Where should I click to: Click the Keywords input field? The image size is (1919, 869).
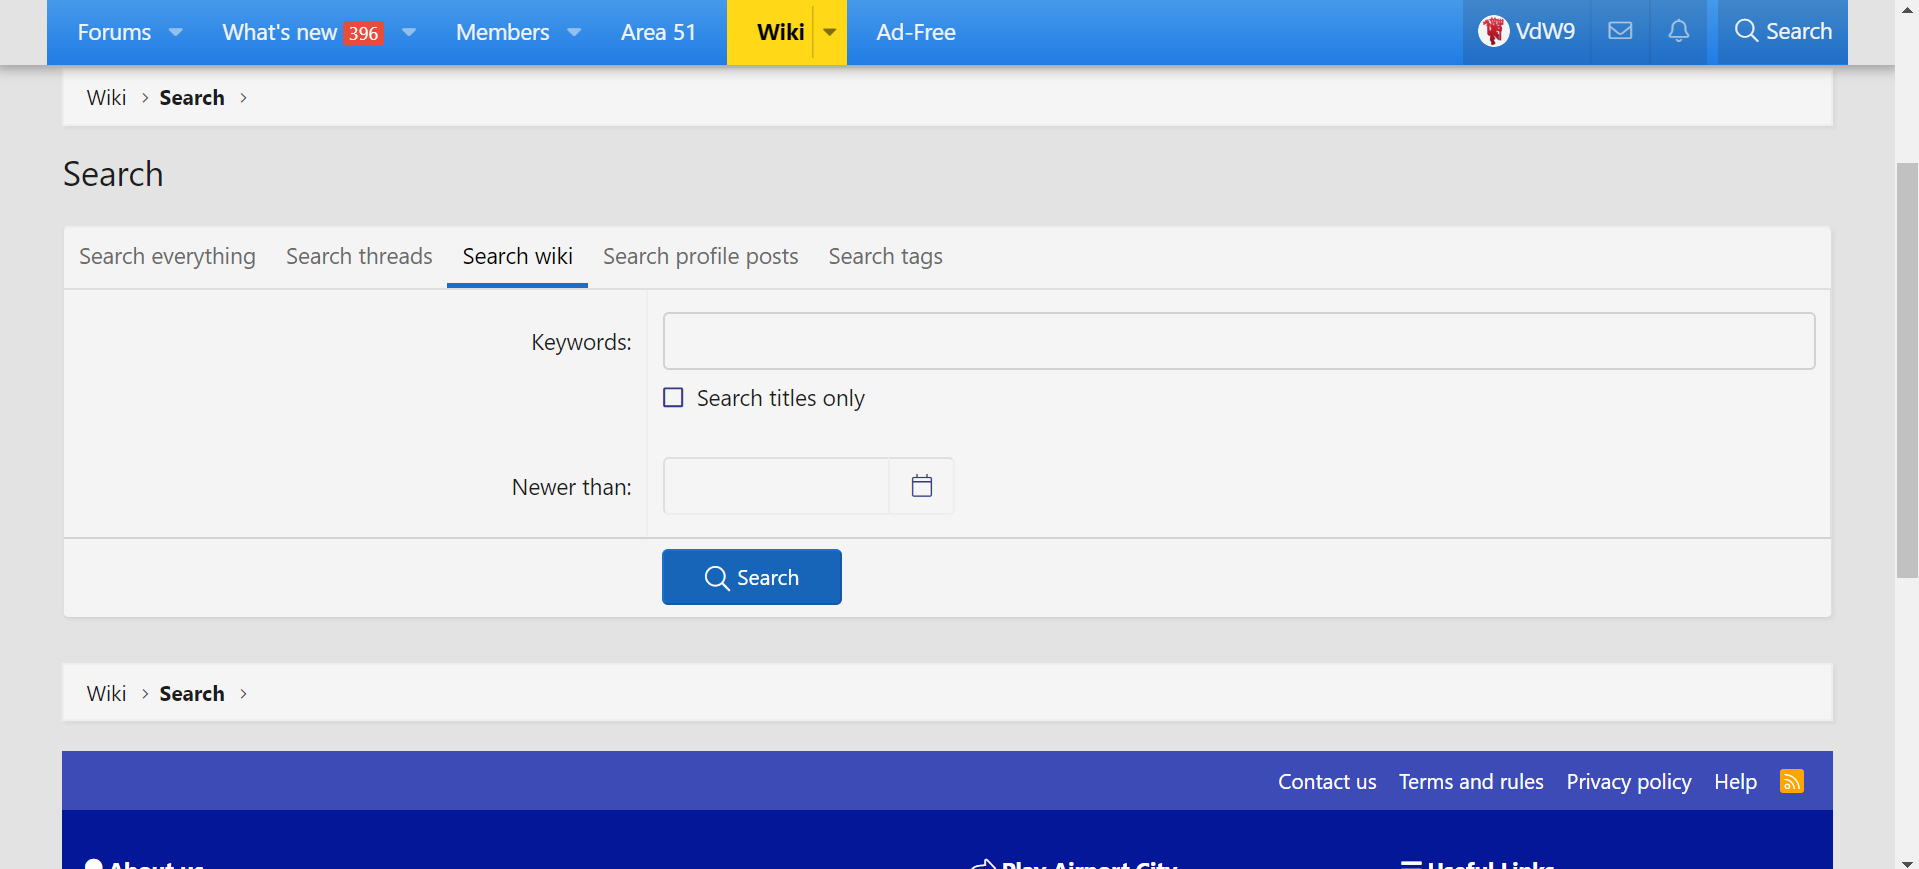1238,341
